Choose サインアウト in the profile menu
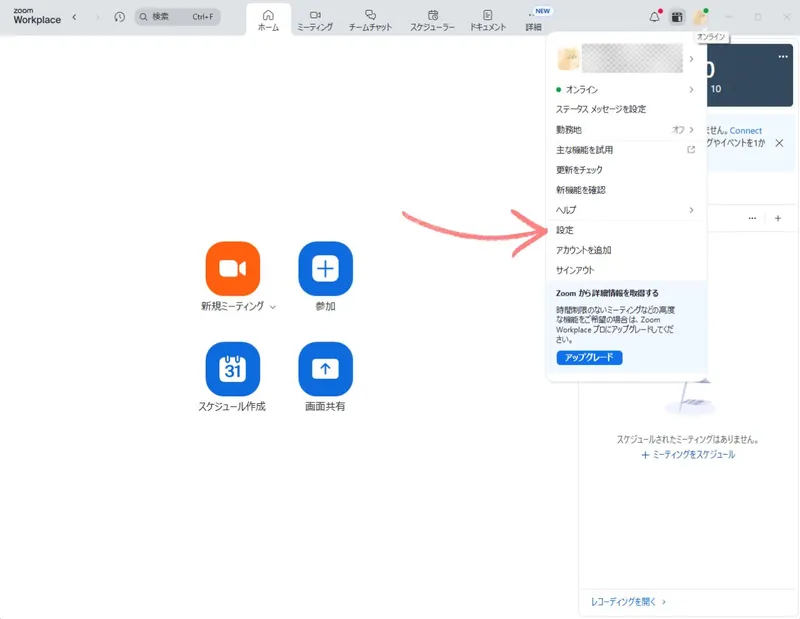 tap(575, 270)
